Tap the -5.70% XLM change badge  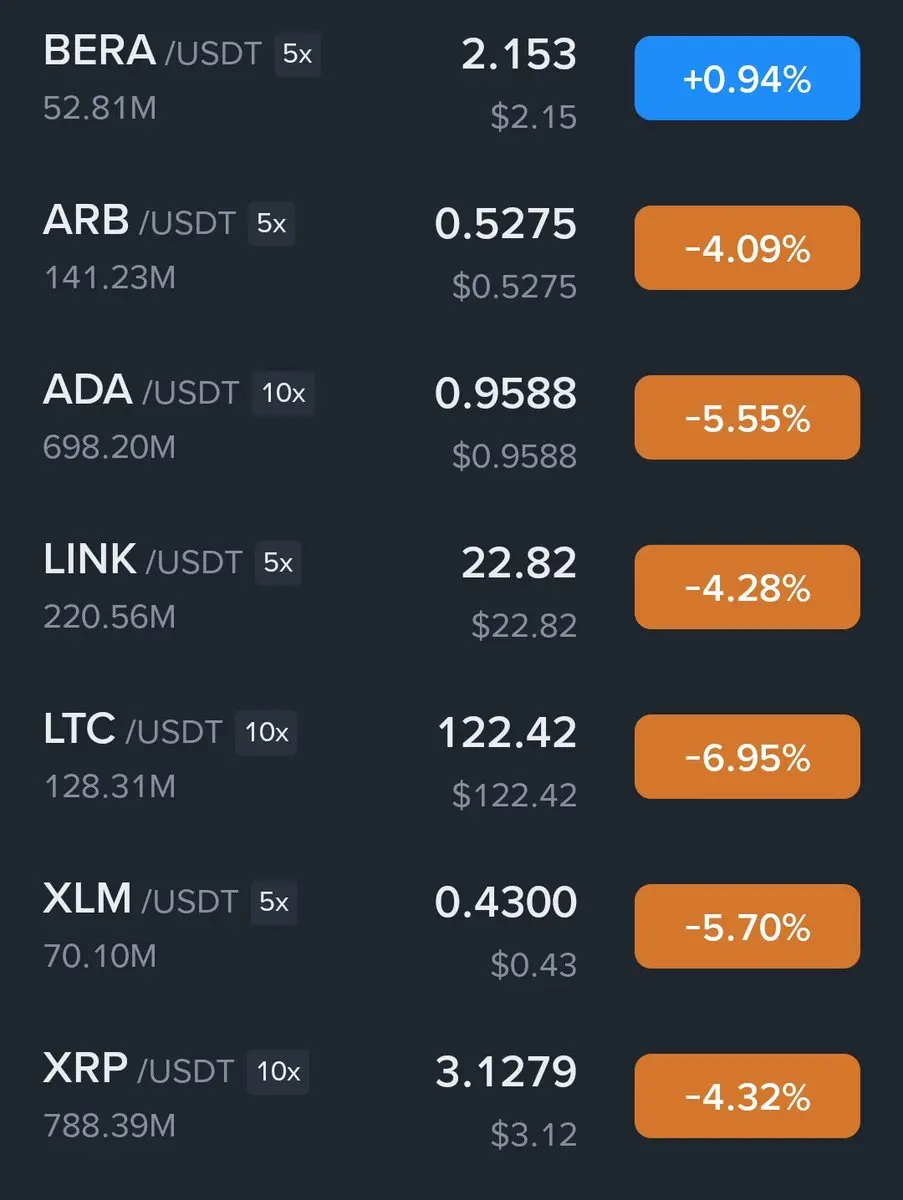pos(747,927)
